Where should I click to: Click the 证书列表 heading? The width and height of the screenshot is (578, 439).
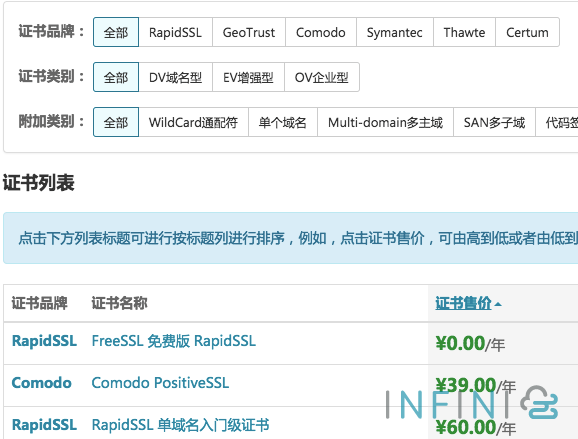tap(39, 183)
